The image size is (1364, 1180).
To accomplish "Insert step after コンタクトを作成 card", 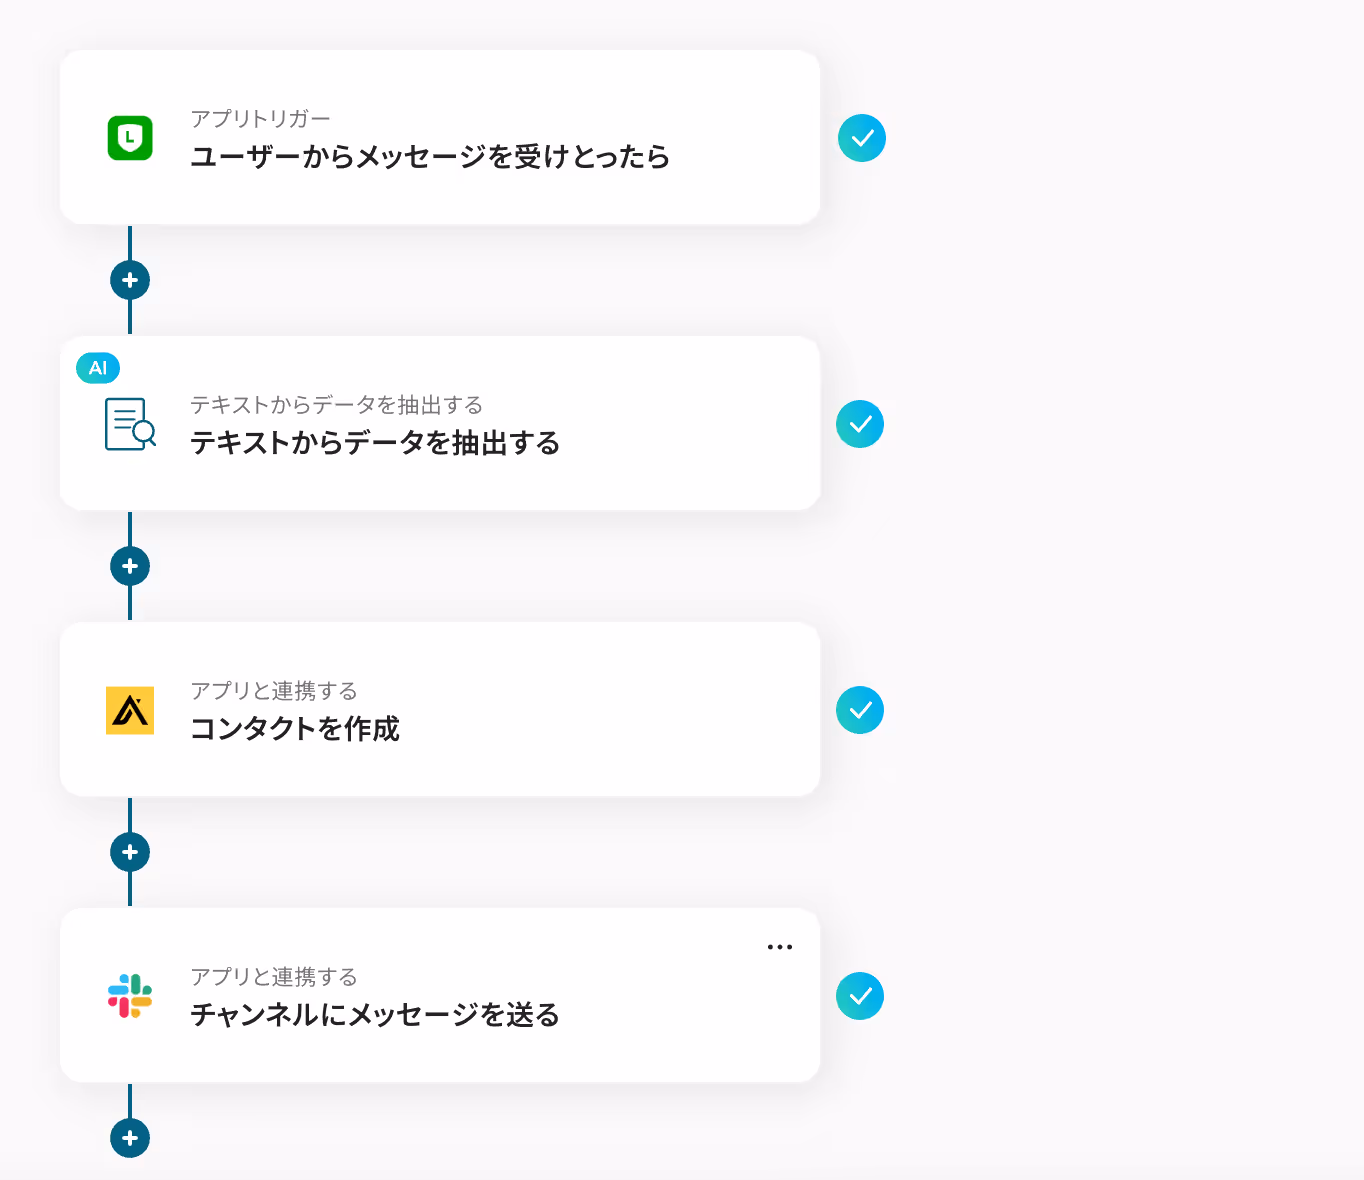I will click(130, 852).
